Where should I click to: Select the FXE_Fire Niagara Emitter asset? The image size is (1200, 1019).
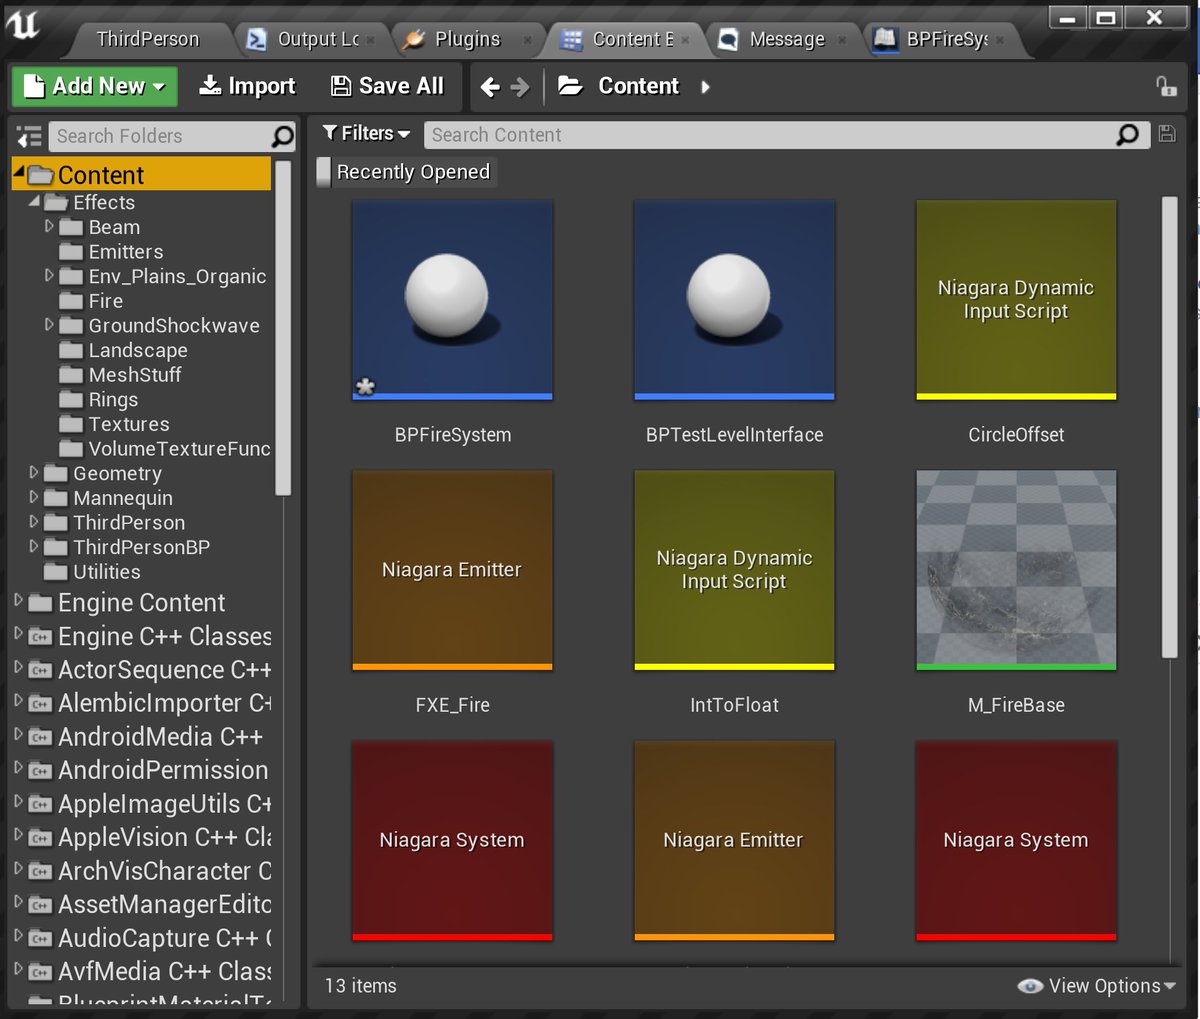point(452,570)
